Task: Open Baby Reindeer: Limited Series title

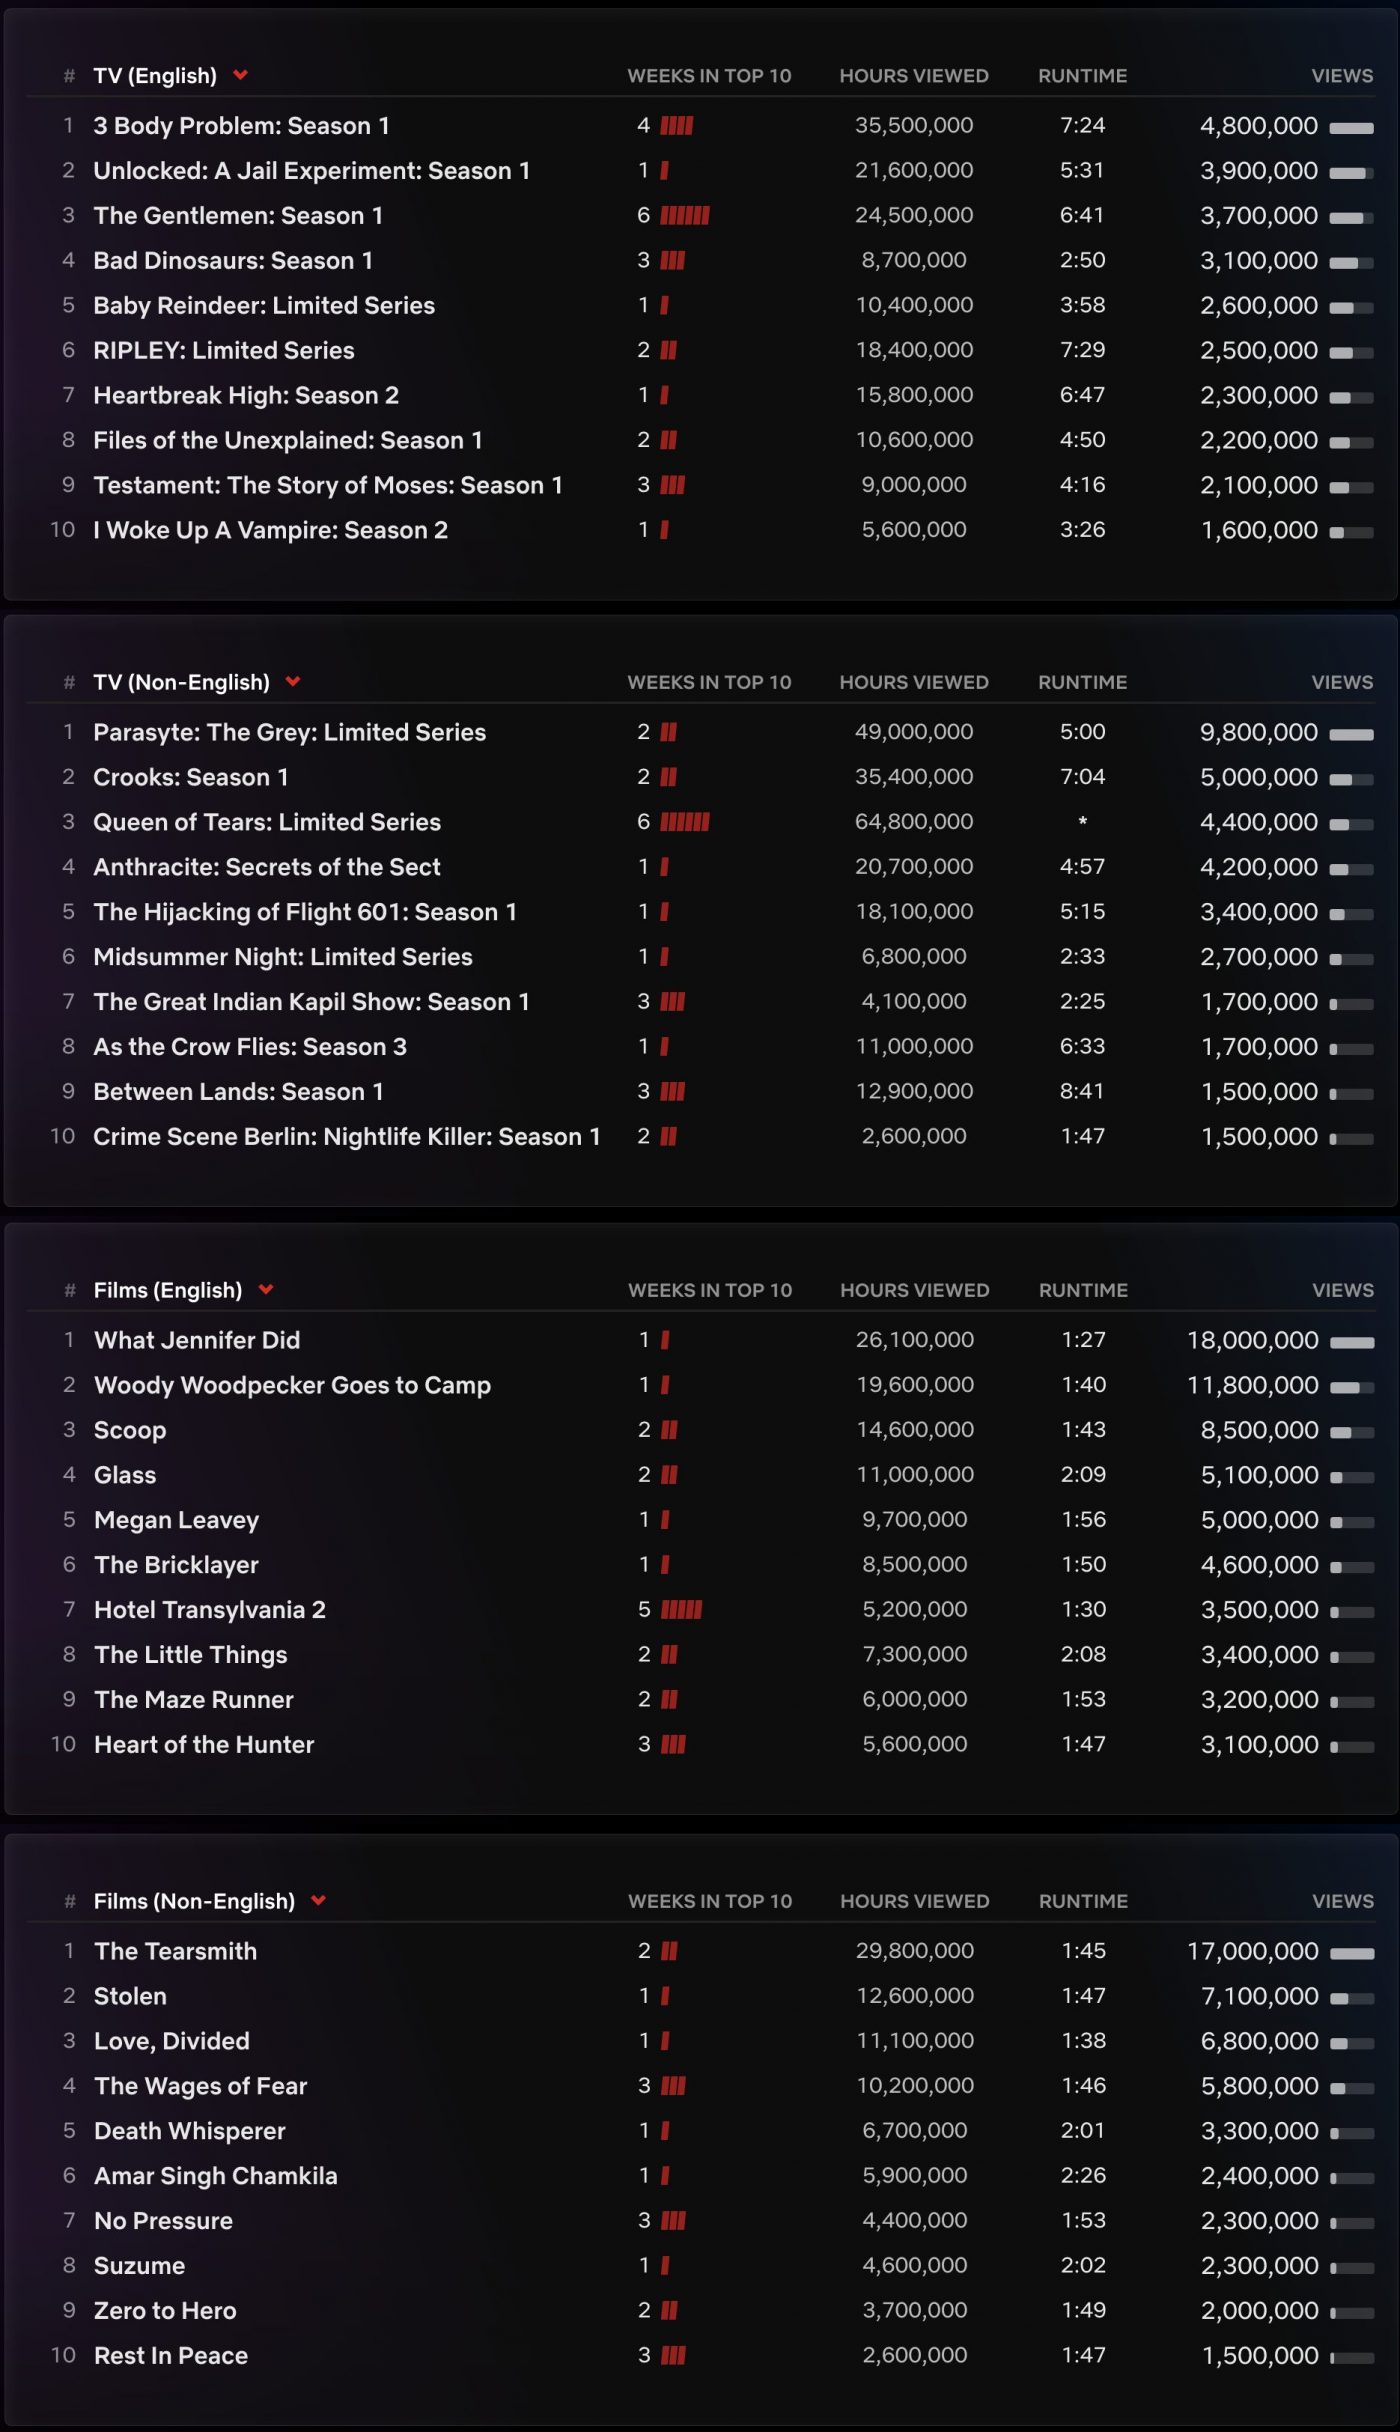Action: coord(264,306)
